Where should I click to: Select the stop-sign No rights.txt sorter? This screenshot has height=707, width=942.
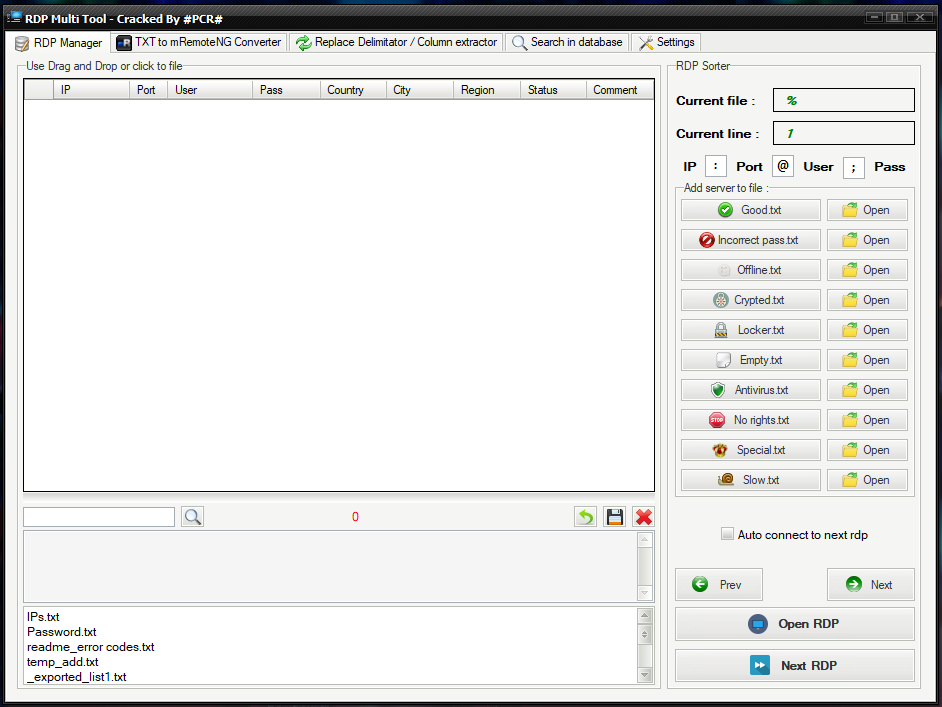(x=750, y=420)
